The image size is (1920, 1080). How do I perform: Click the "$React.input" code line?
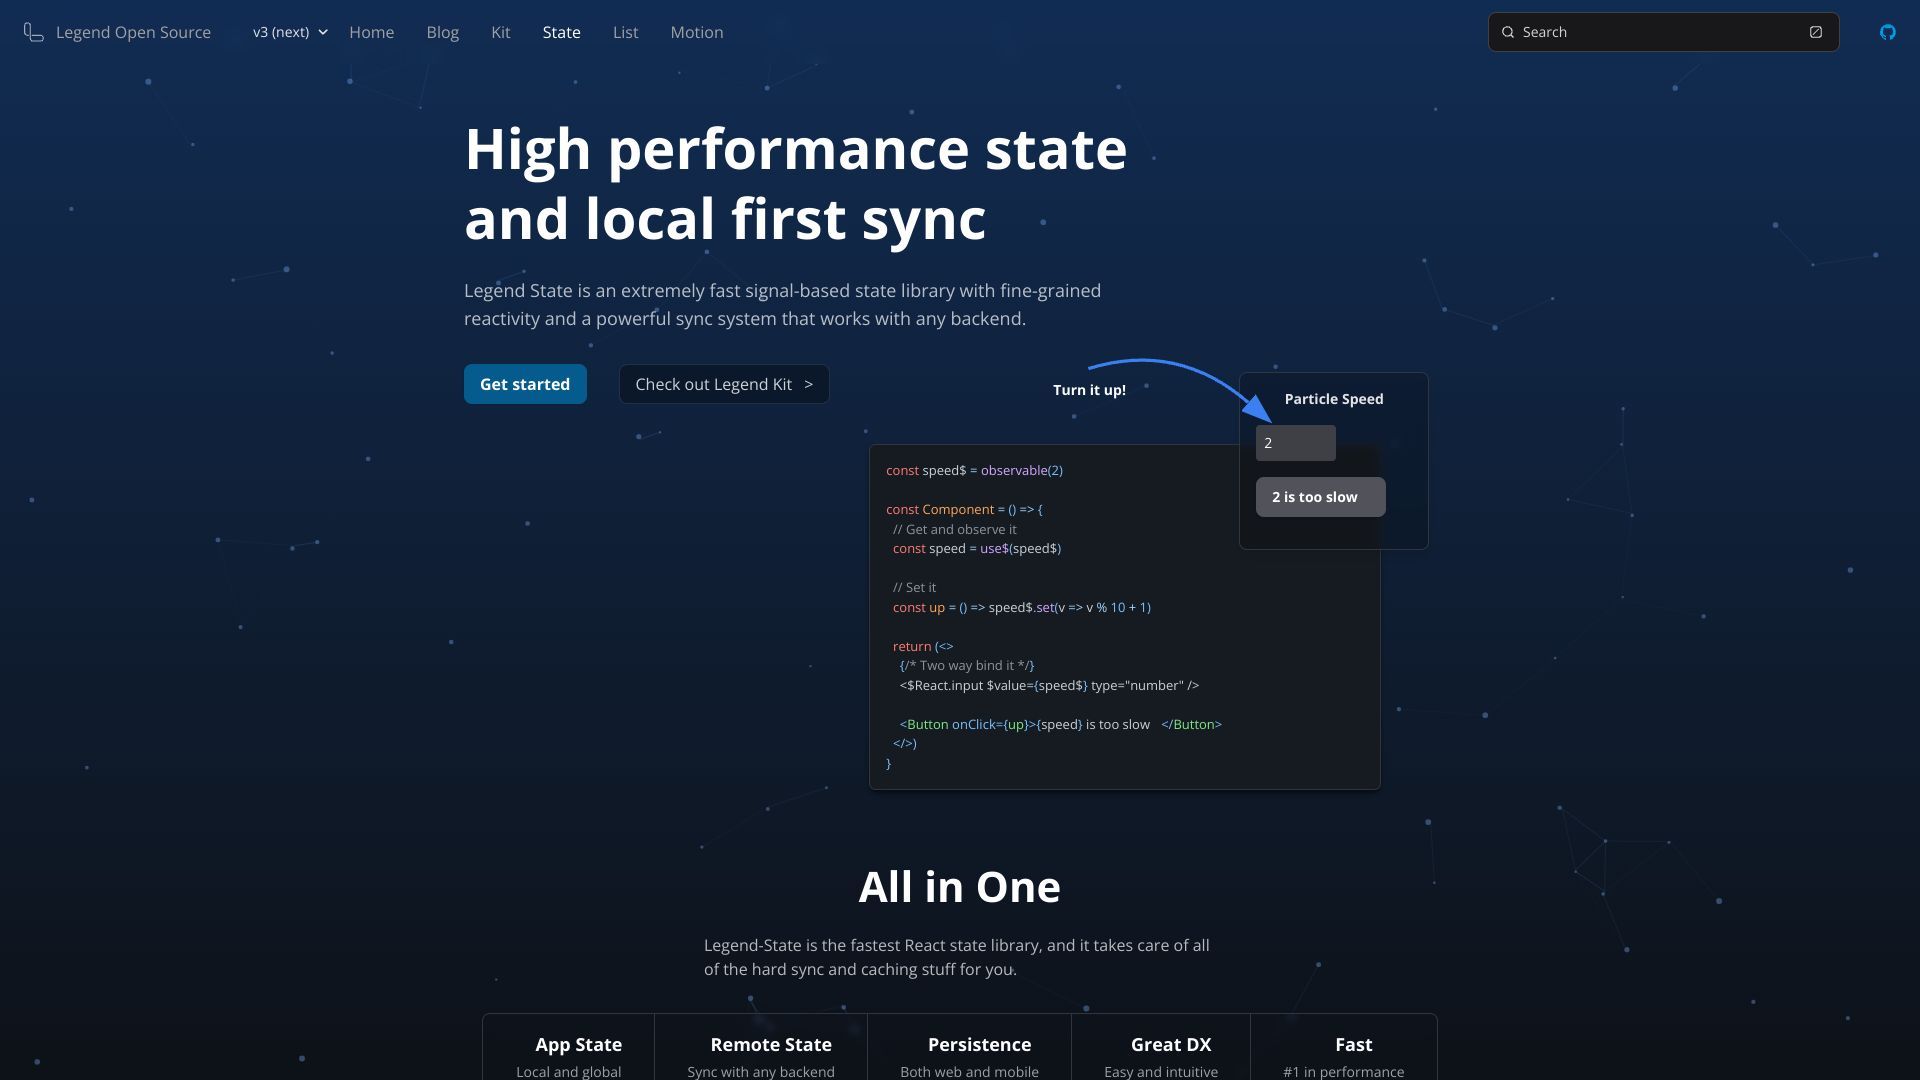[x=1049, y=685]
